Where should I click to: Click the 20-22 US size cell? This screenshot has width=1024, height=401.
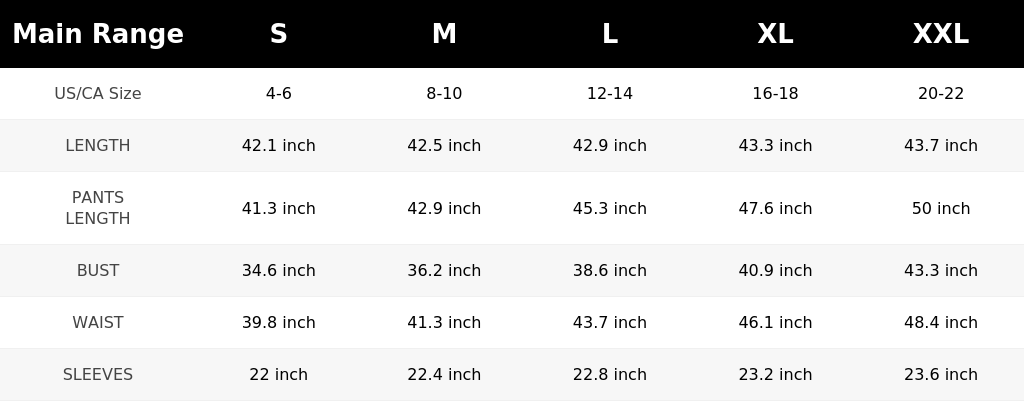pos(941,93)
